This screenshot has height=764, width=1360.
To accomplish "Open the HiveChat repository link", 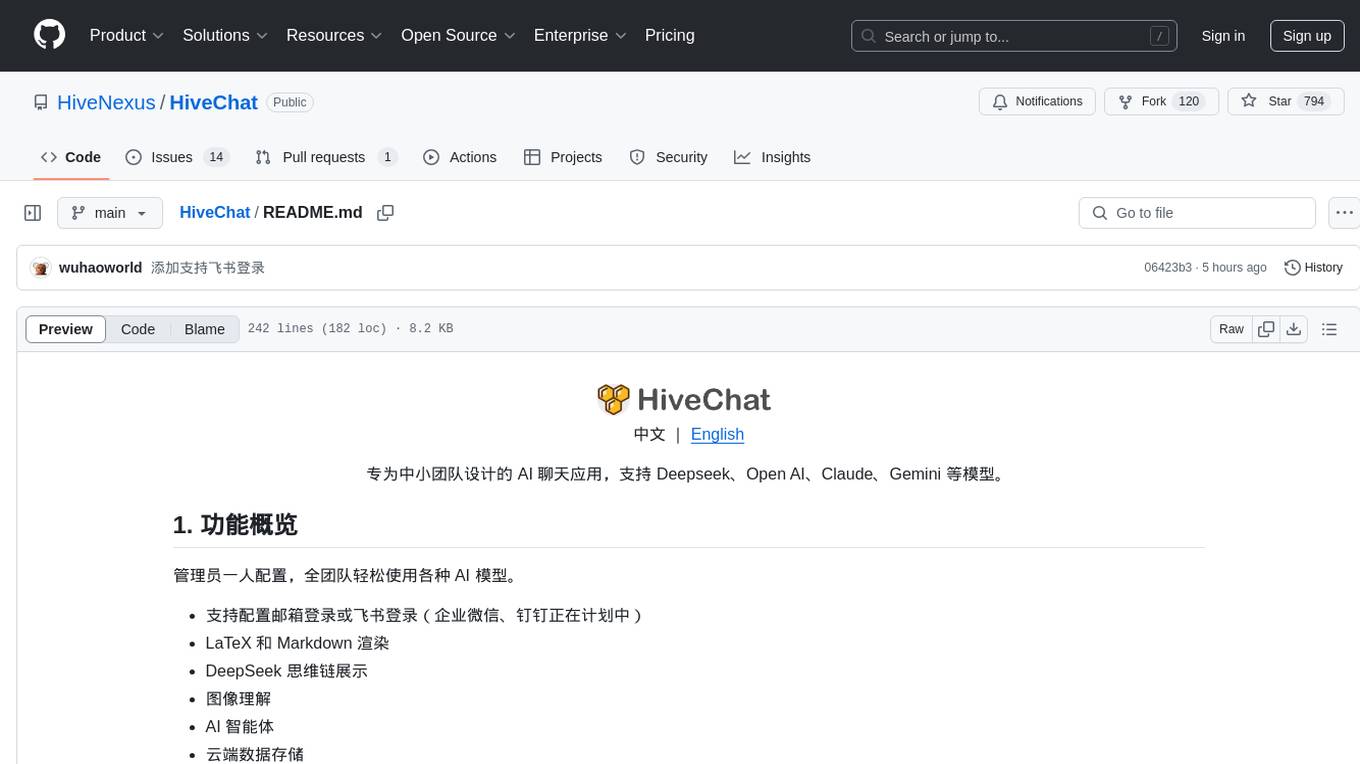I will tap(214, 102).
